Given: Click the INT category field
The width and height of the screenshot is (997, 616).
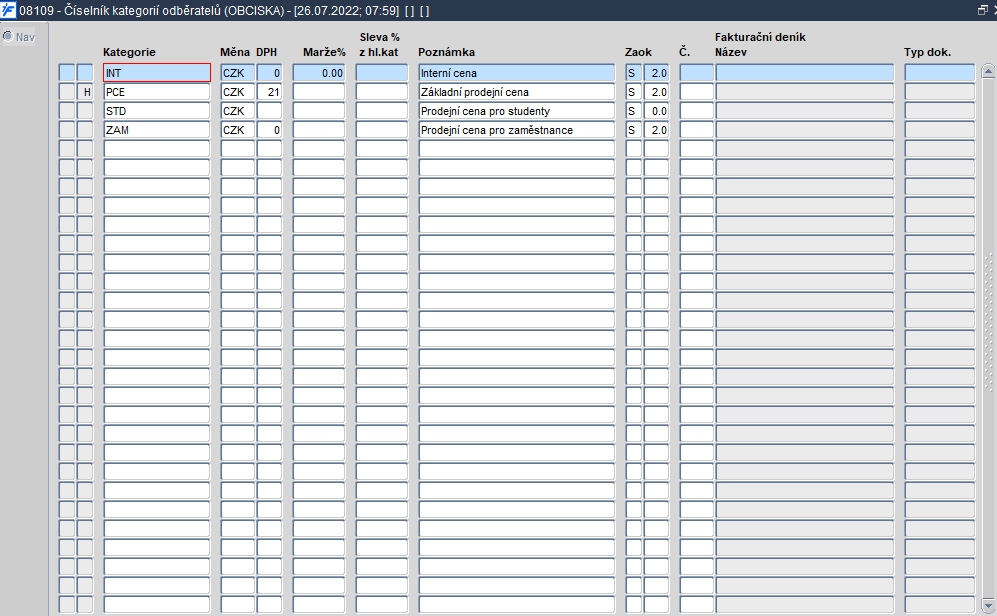Looking at the screenshot, I should point(157,73).
